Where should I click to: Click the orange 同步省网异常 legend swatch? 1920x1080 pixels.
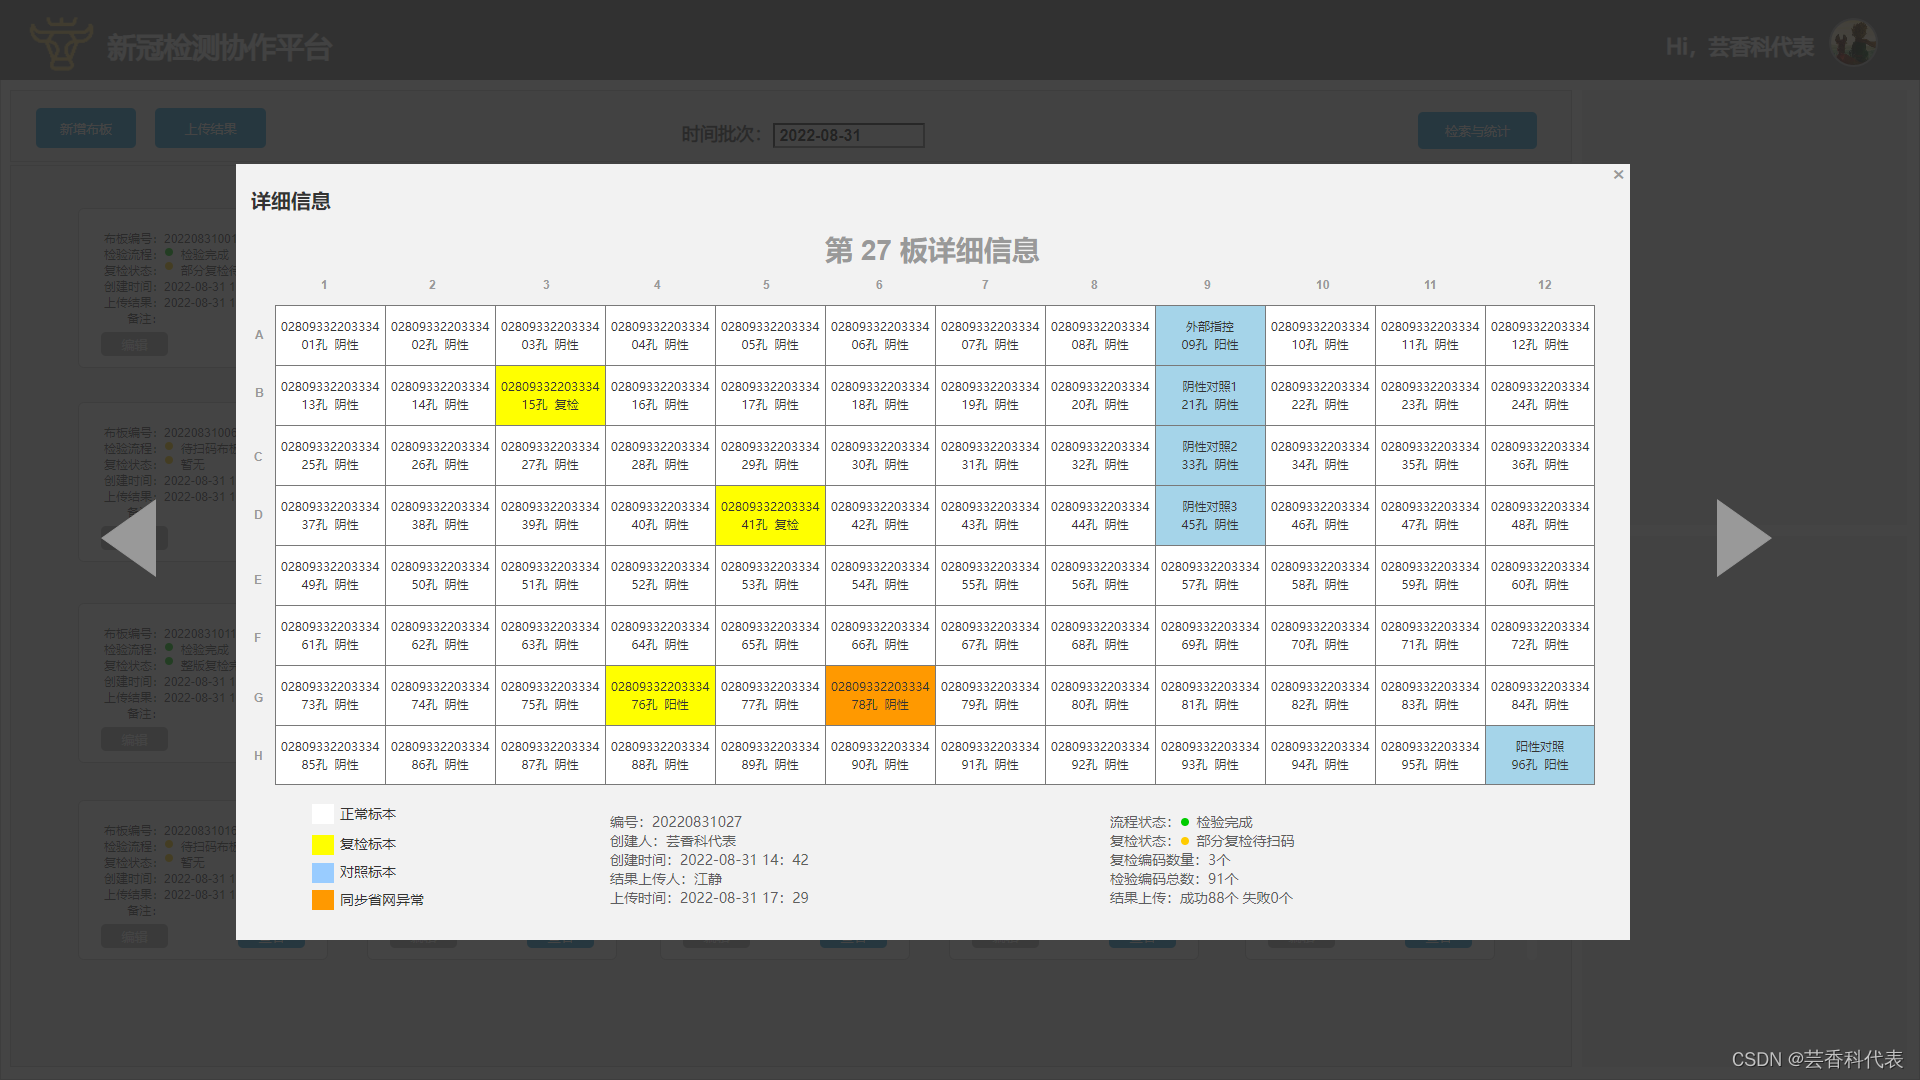tap(322, 900)
